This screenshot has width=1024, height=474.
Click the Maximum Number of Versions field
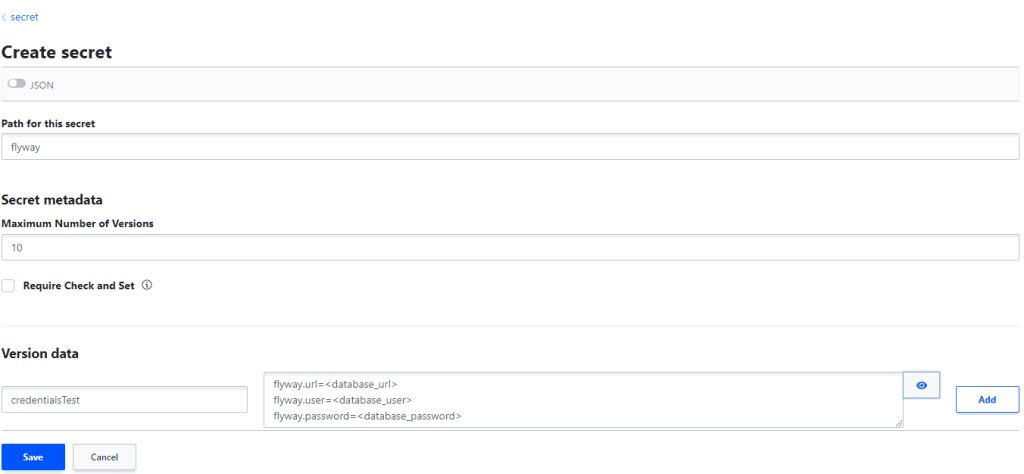[x=510, y=247]
